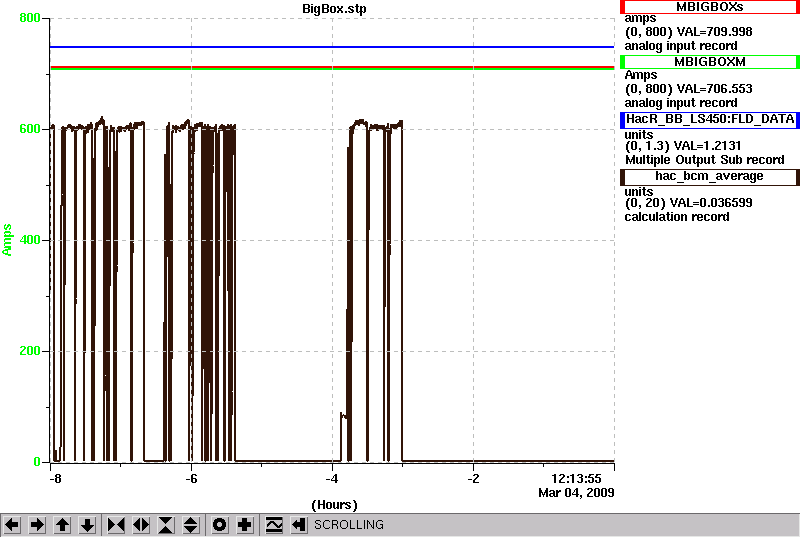
Task: Click the Mar 04, 2009 date
Action: click(576, 493)
